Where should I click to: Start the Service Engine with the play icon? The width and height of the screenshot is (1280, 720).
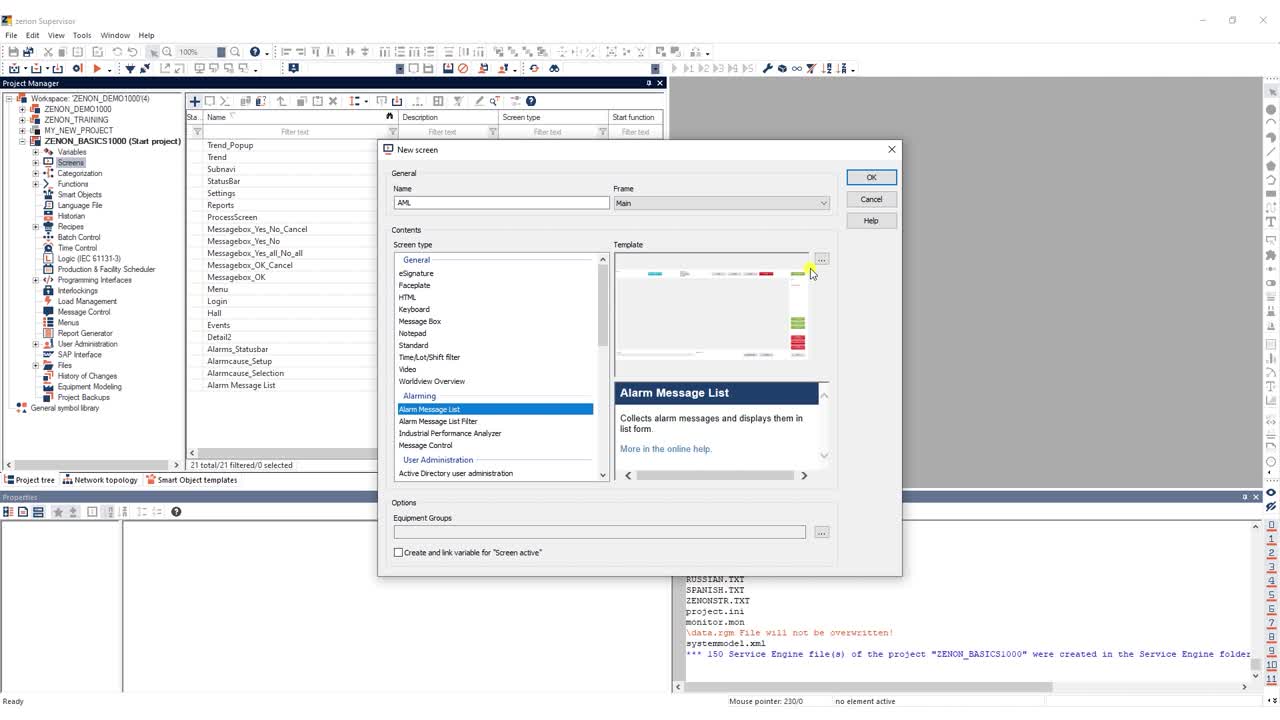click(97, 68)
